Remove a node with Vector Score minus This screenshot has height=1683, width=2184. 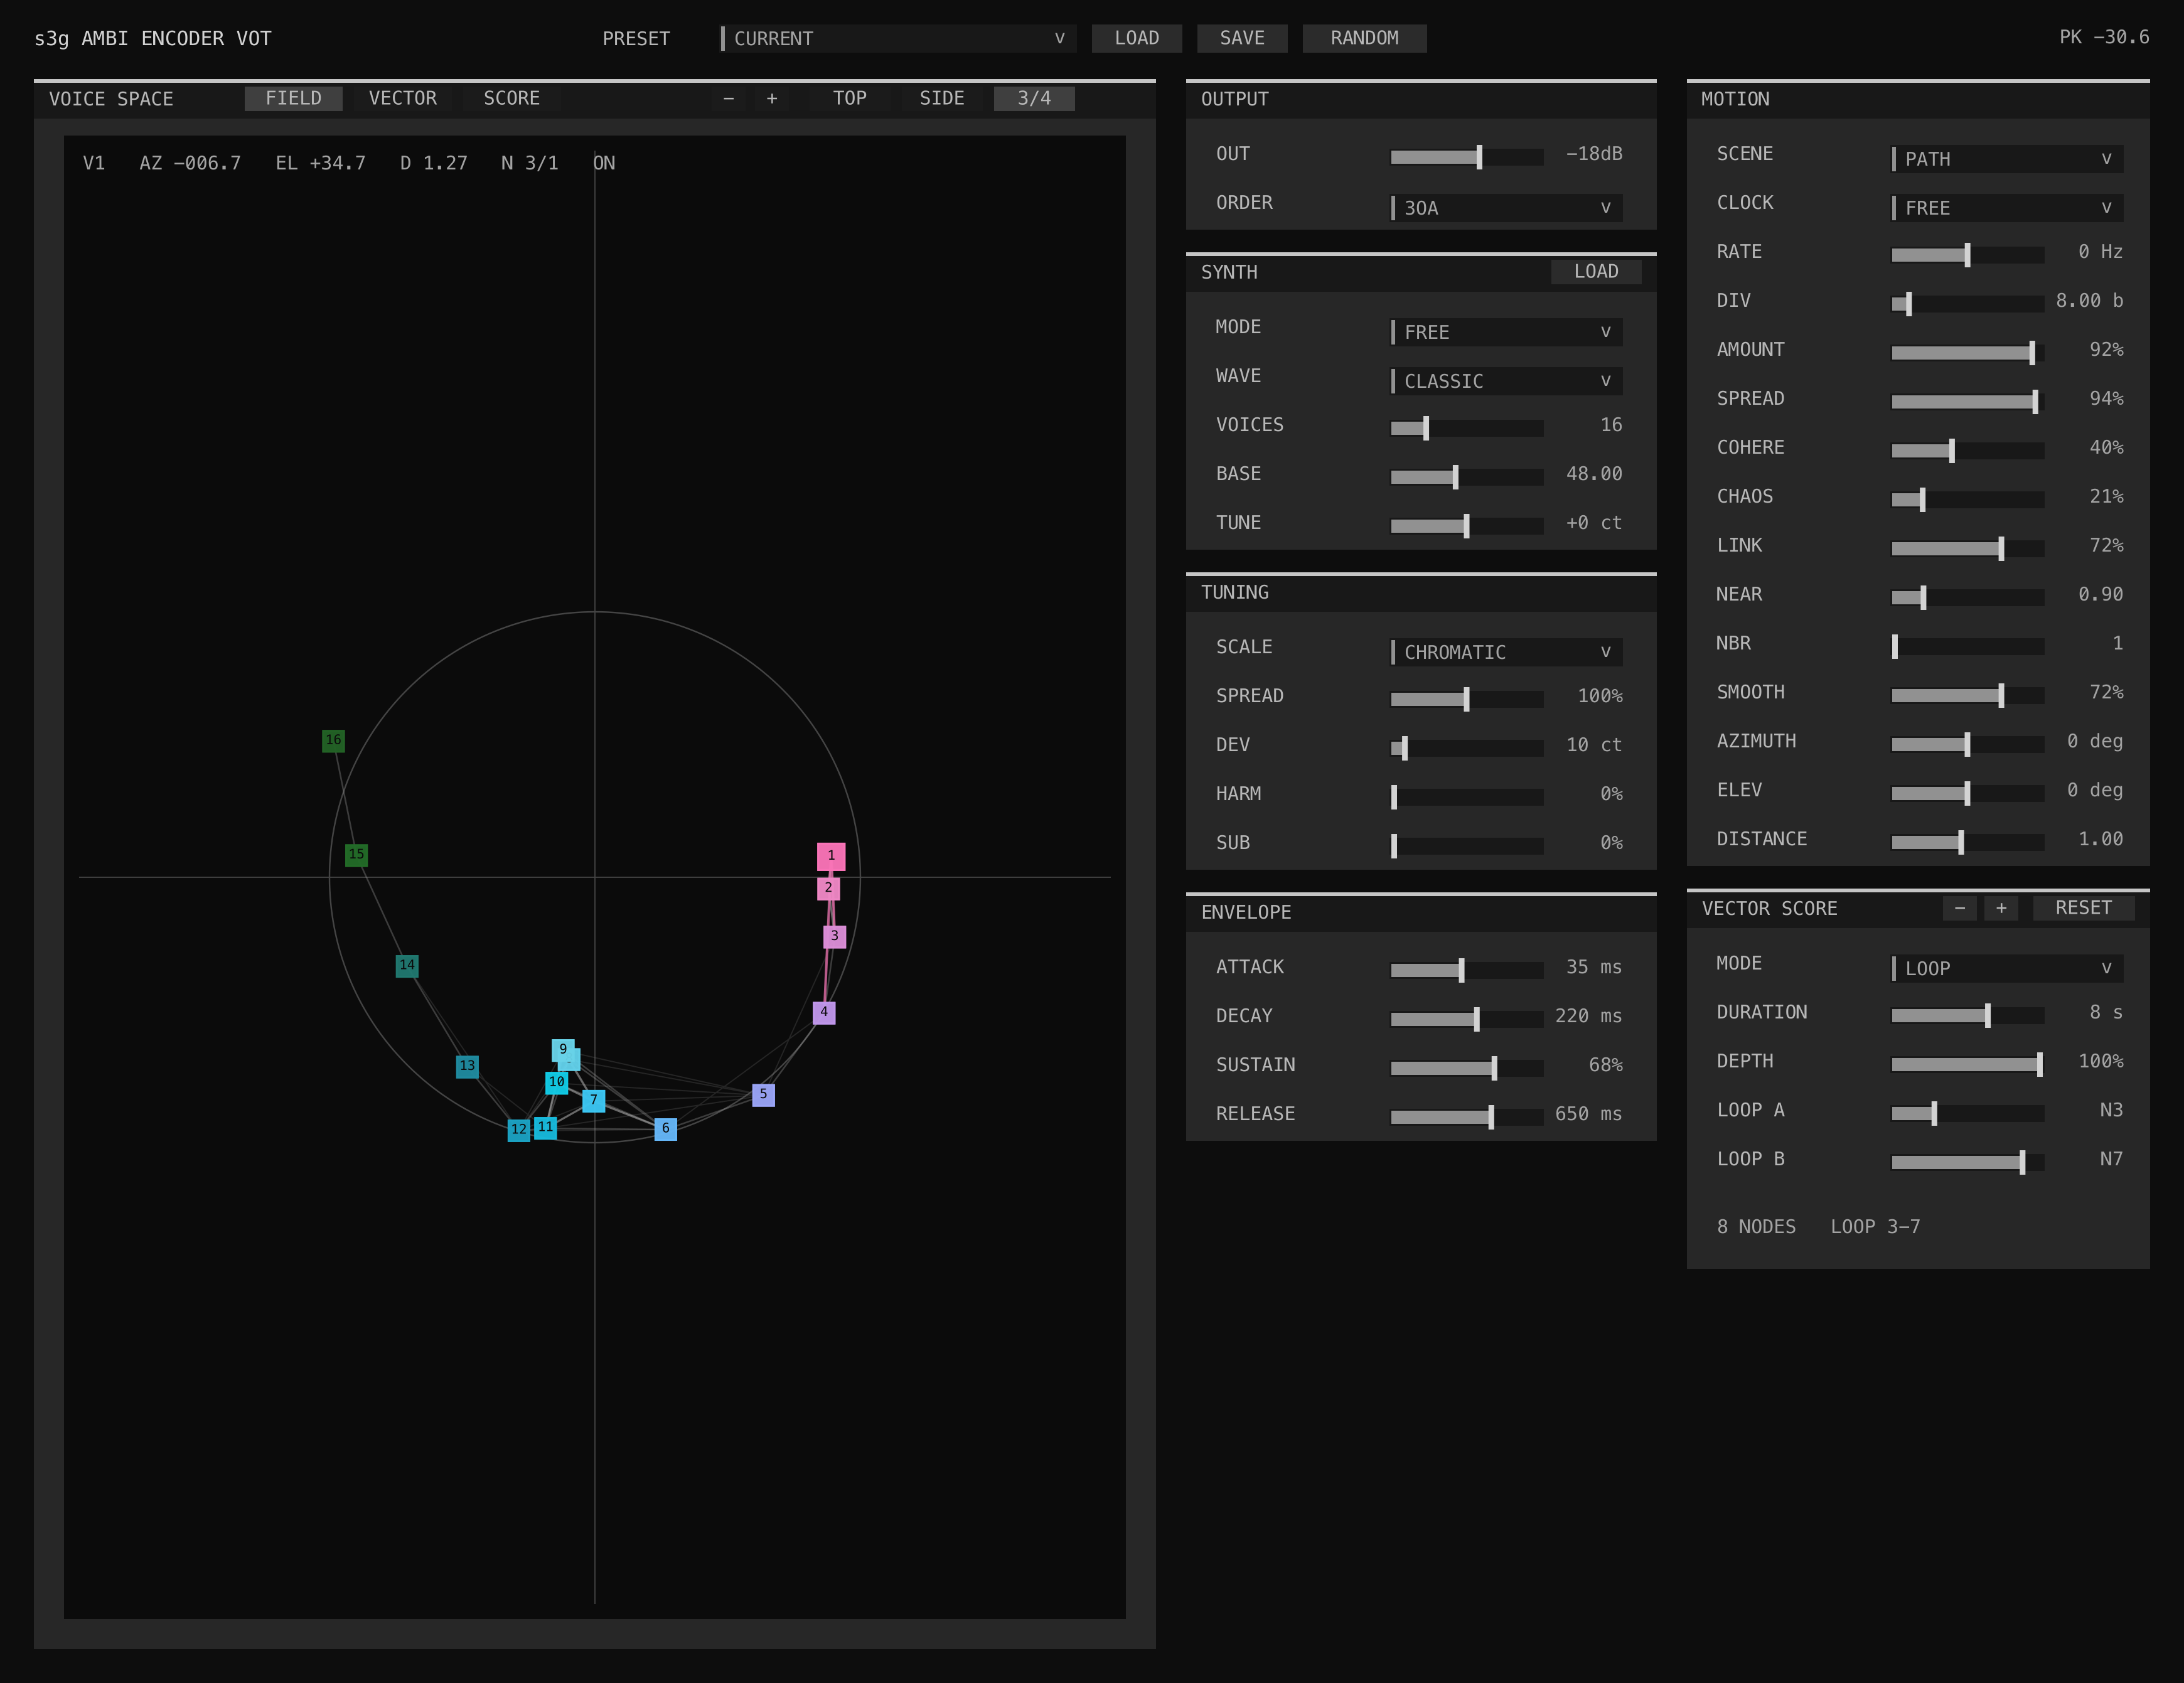[1960, 908]
